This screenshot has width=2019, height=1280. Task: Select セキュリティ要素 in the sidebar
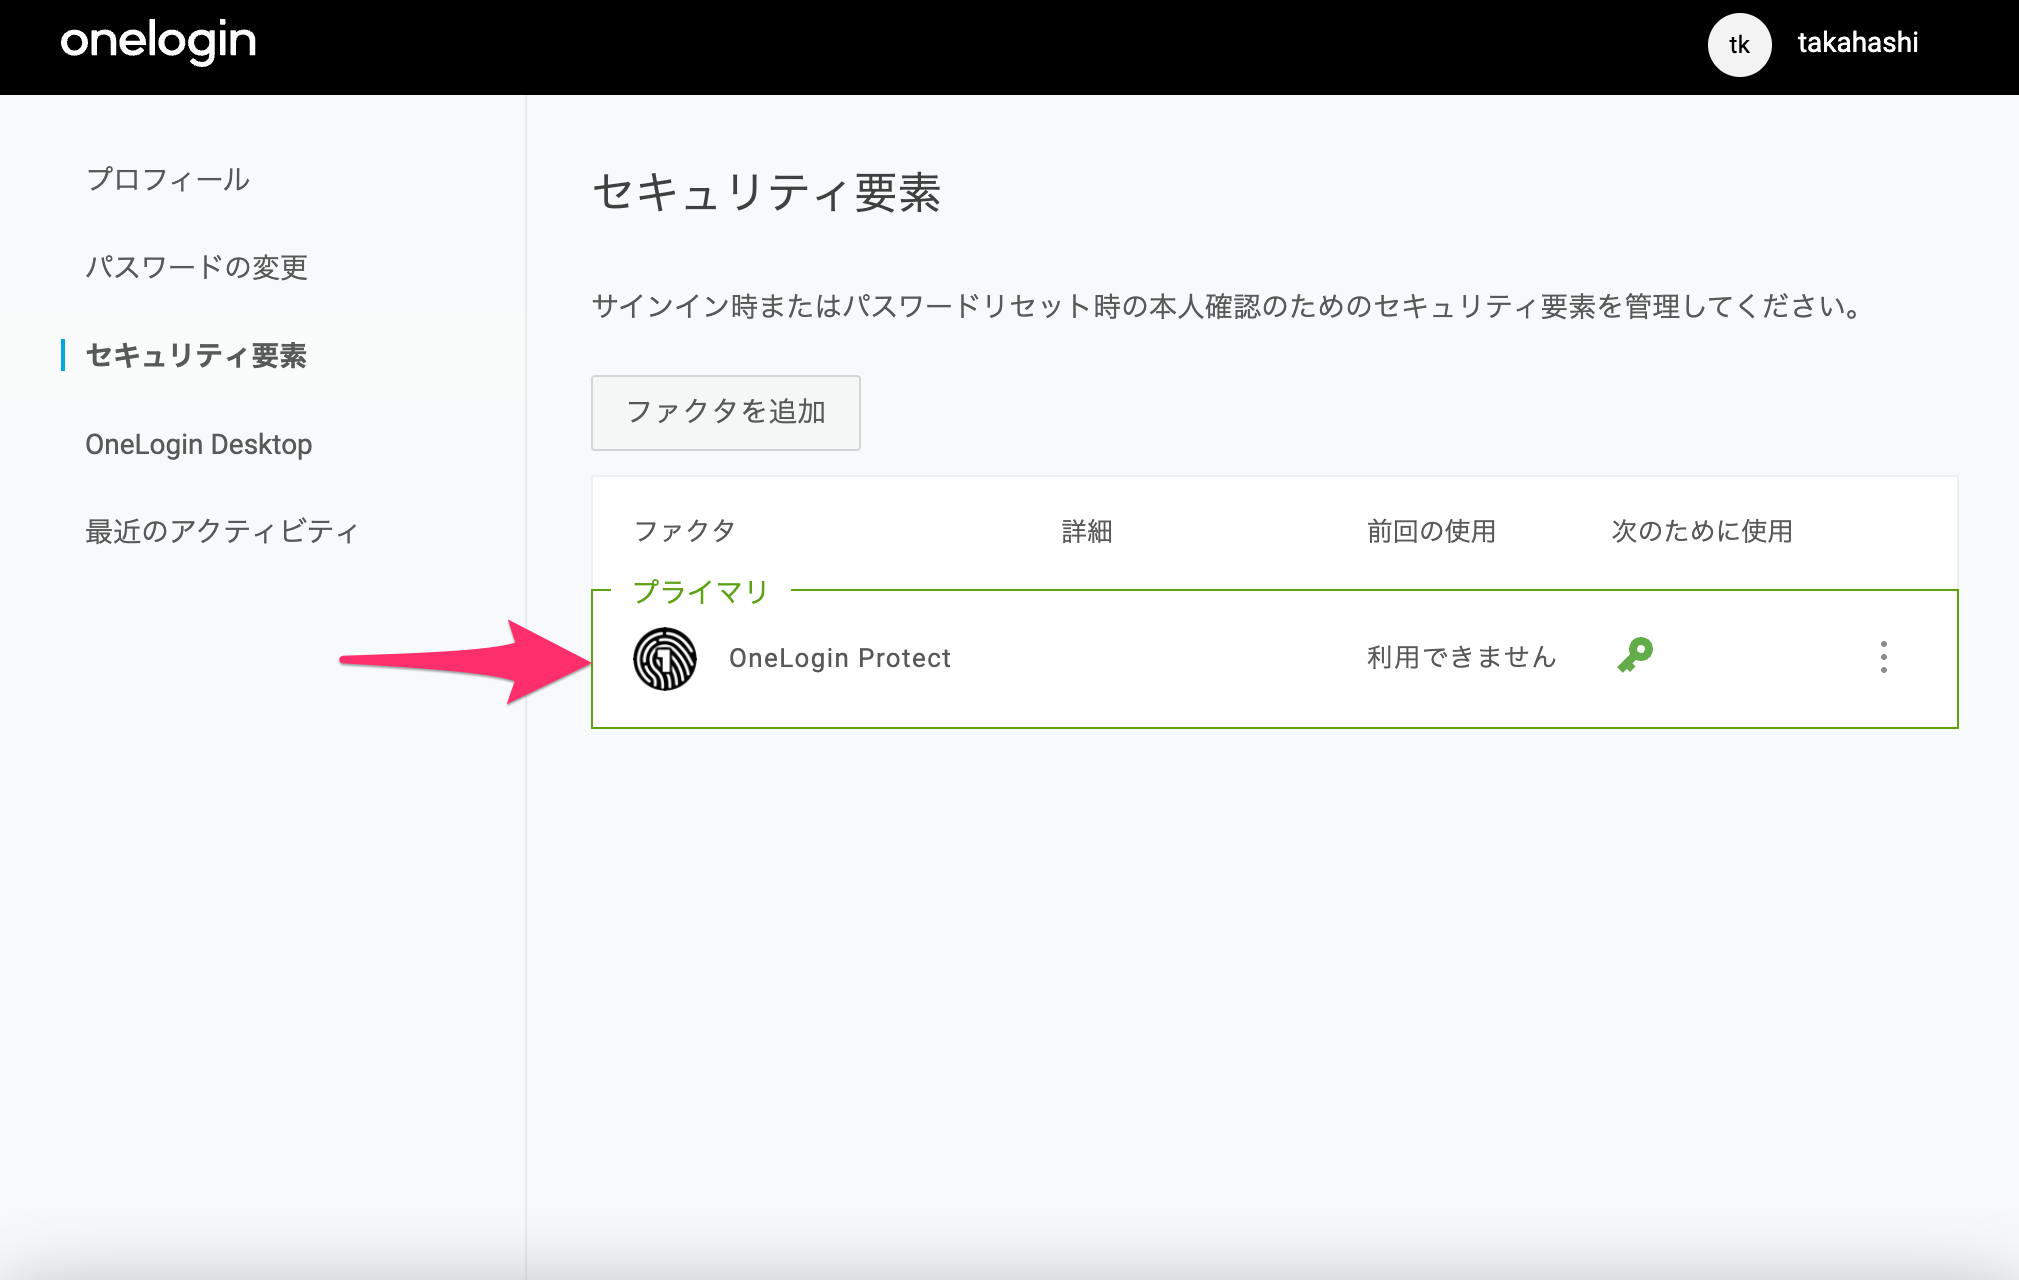pos(196,355)
